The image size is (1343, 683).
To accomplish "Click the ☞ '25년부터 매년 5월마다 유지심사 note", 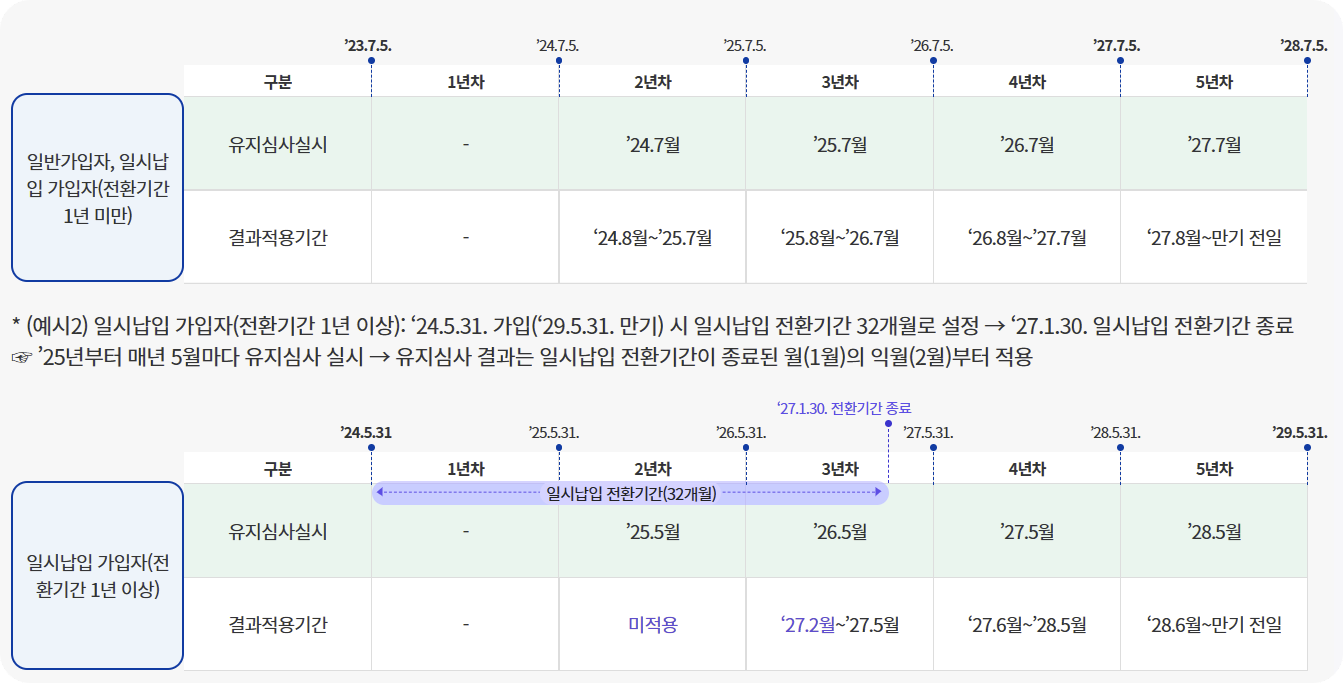I will 521,358.
